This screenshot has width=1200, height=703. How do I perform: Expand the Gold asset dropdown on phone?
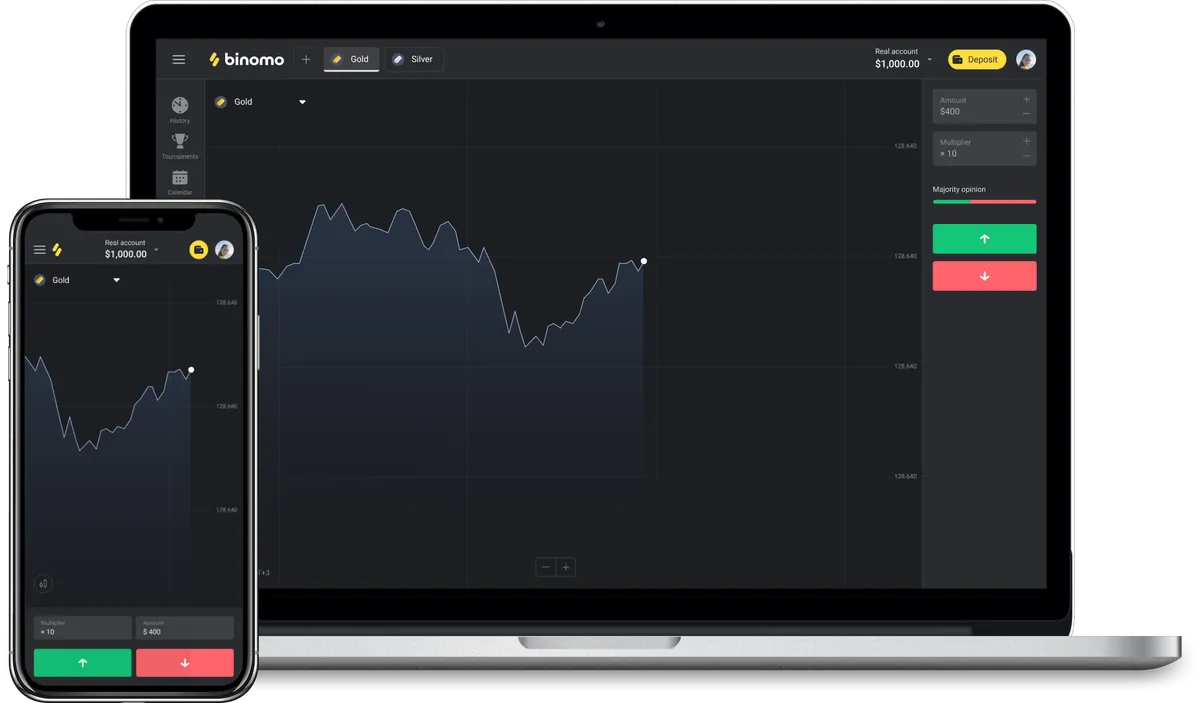[116, 280]
